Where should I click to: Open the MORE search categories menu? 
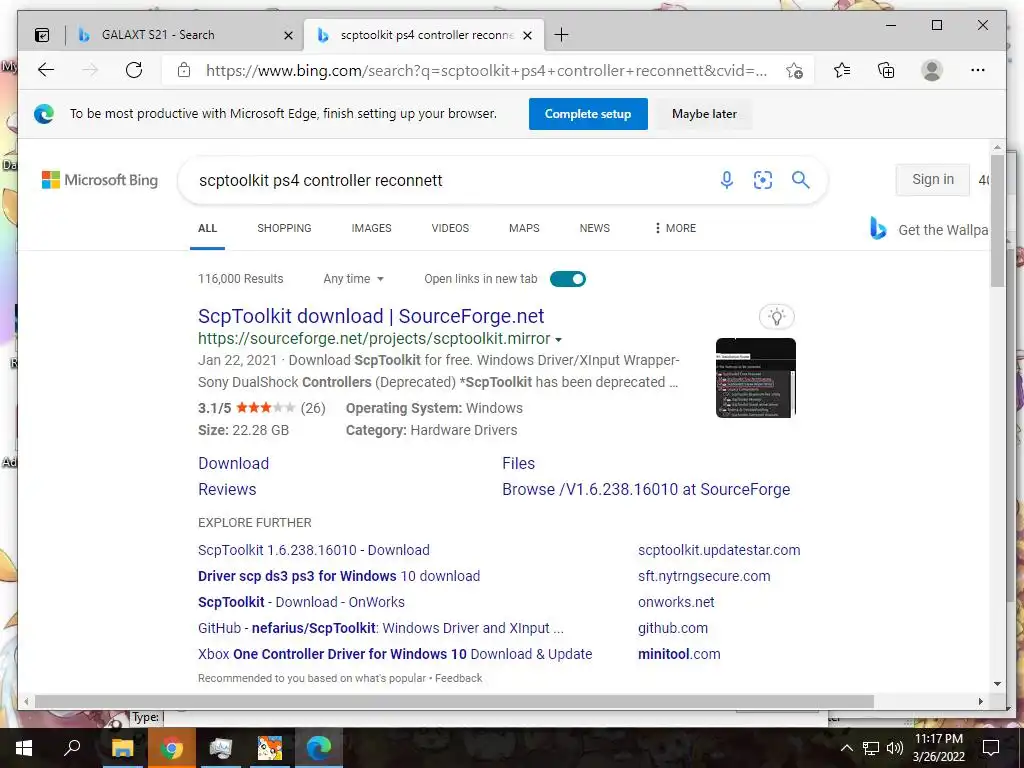675,228
